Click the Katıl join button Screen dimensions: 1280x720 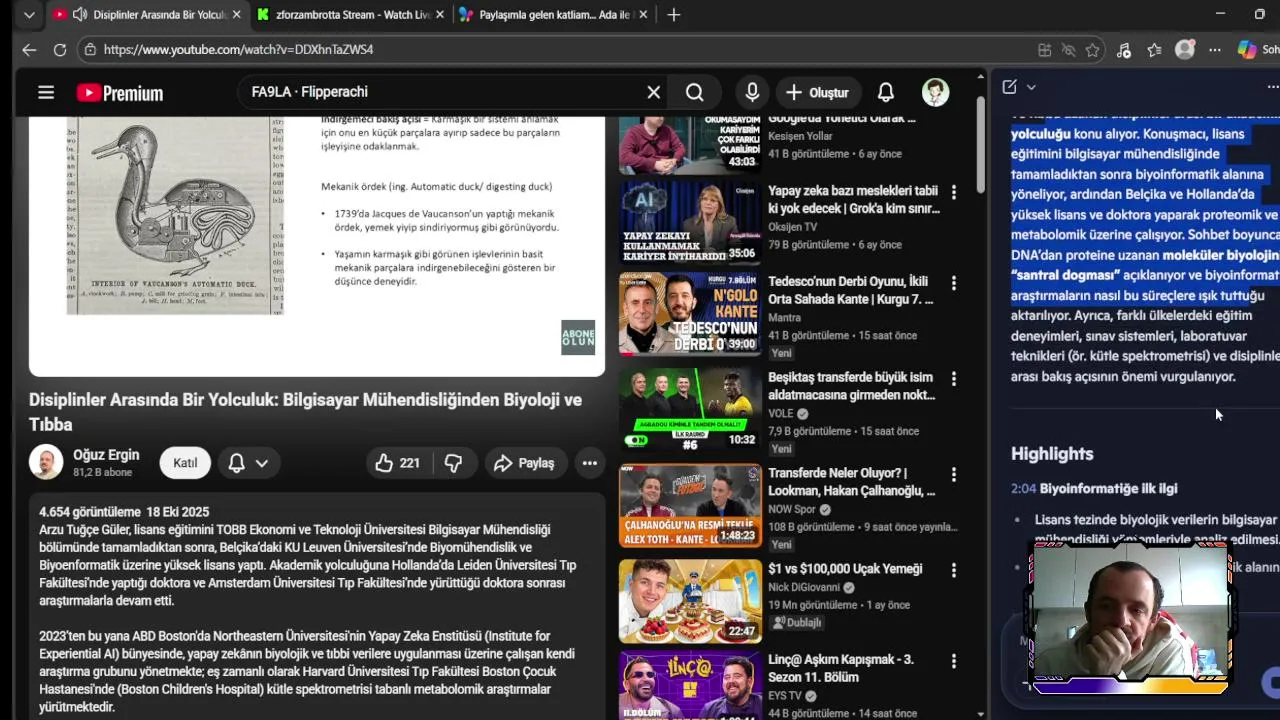(x=185, y=463)
